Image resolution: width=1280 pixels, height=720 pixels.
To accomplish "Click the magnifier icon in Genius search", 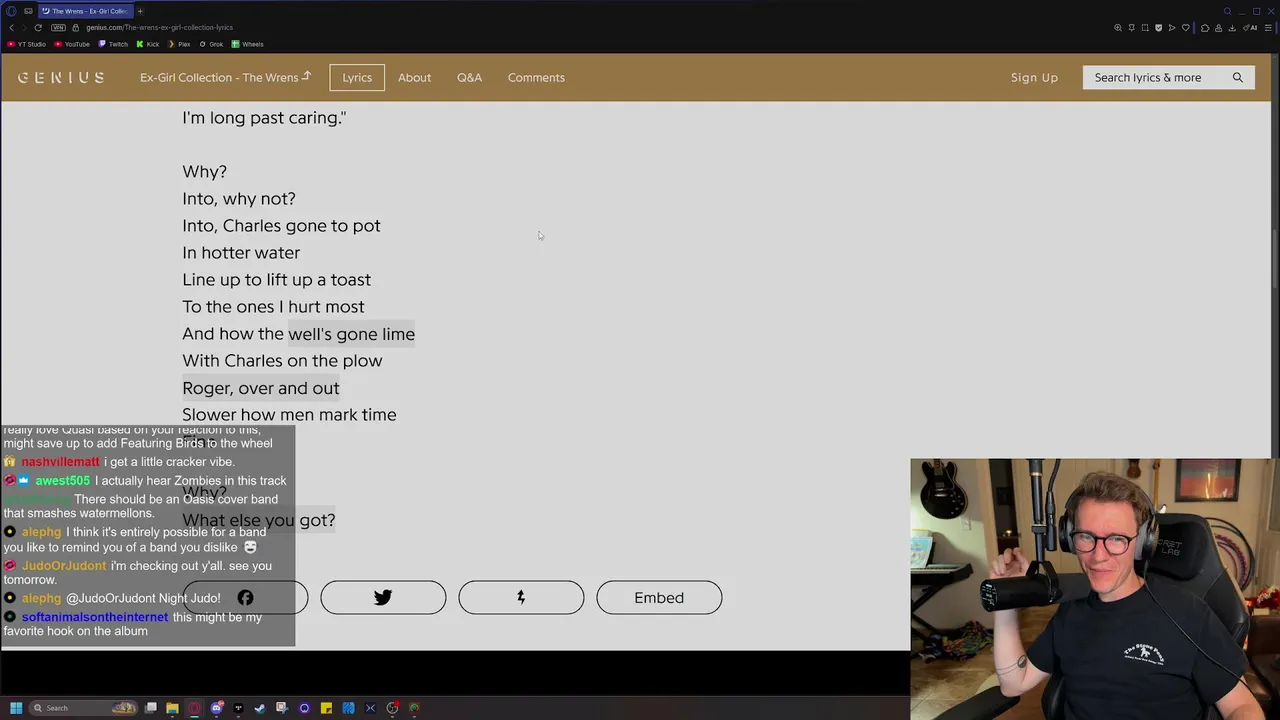I will tap(1238, 77).
